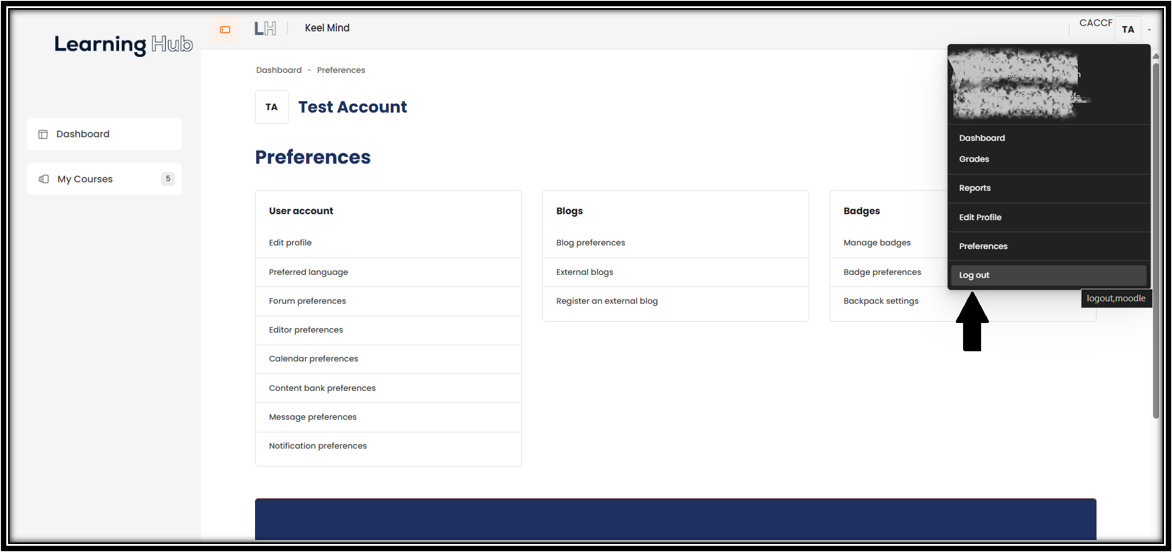Open Backpack settings link
Image resolution: width=1172 pixels, height=552 pixels.
point(881,301)
